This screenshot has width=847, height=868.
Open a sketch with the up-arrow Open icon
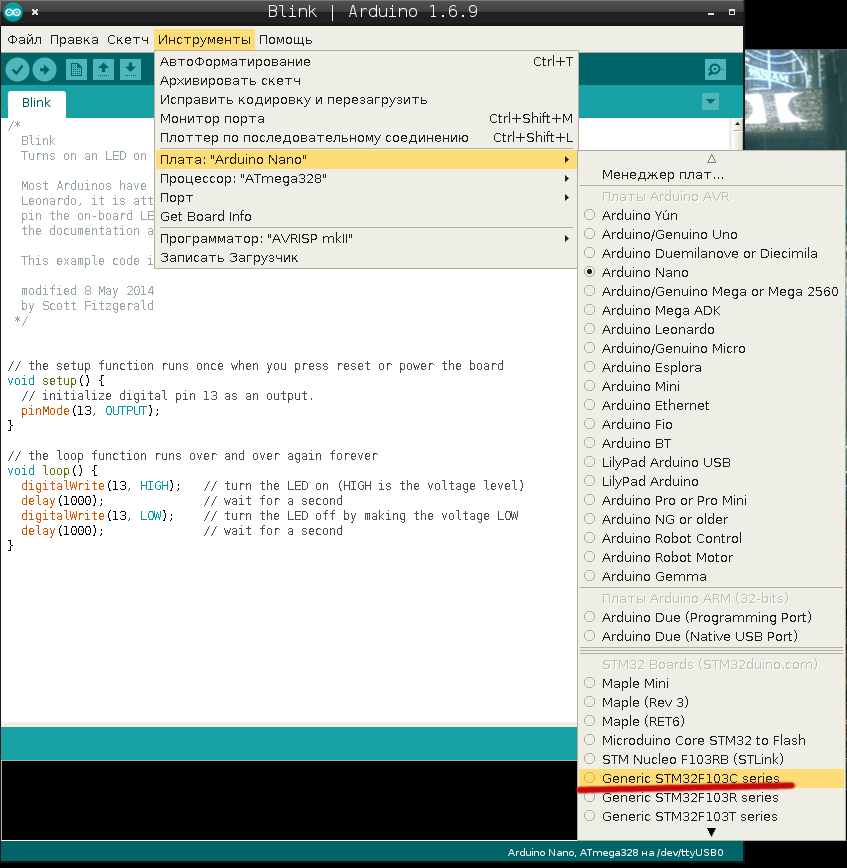(103, 70)
